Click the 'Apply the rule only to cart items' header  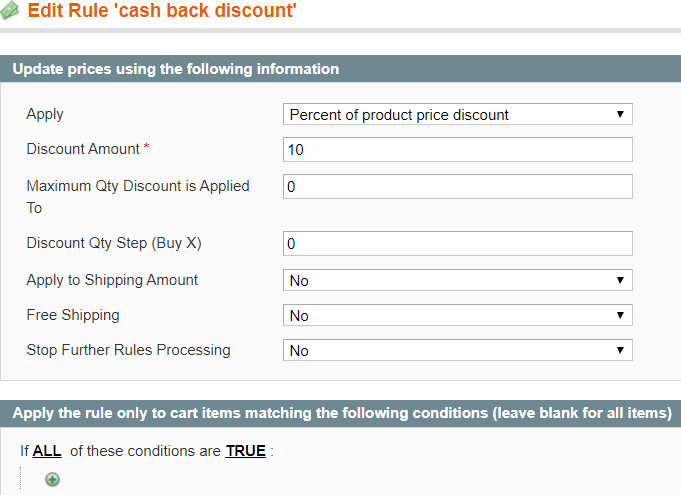341,412
